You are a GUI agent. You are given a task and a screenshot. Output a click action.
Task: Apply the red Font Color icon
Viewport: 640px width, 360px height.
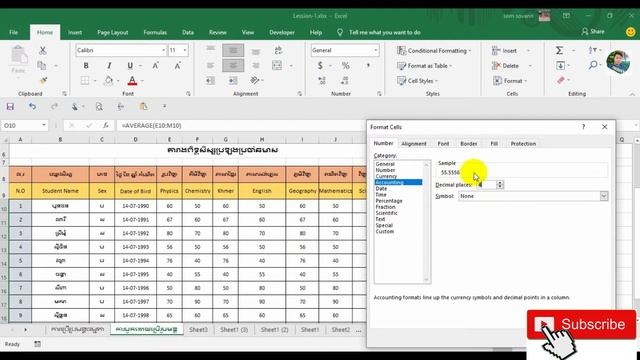point(132,81)
